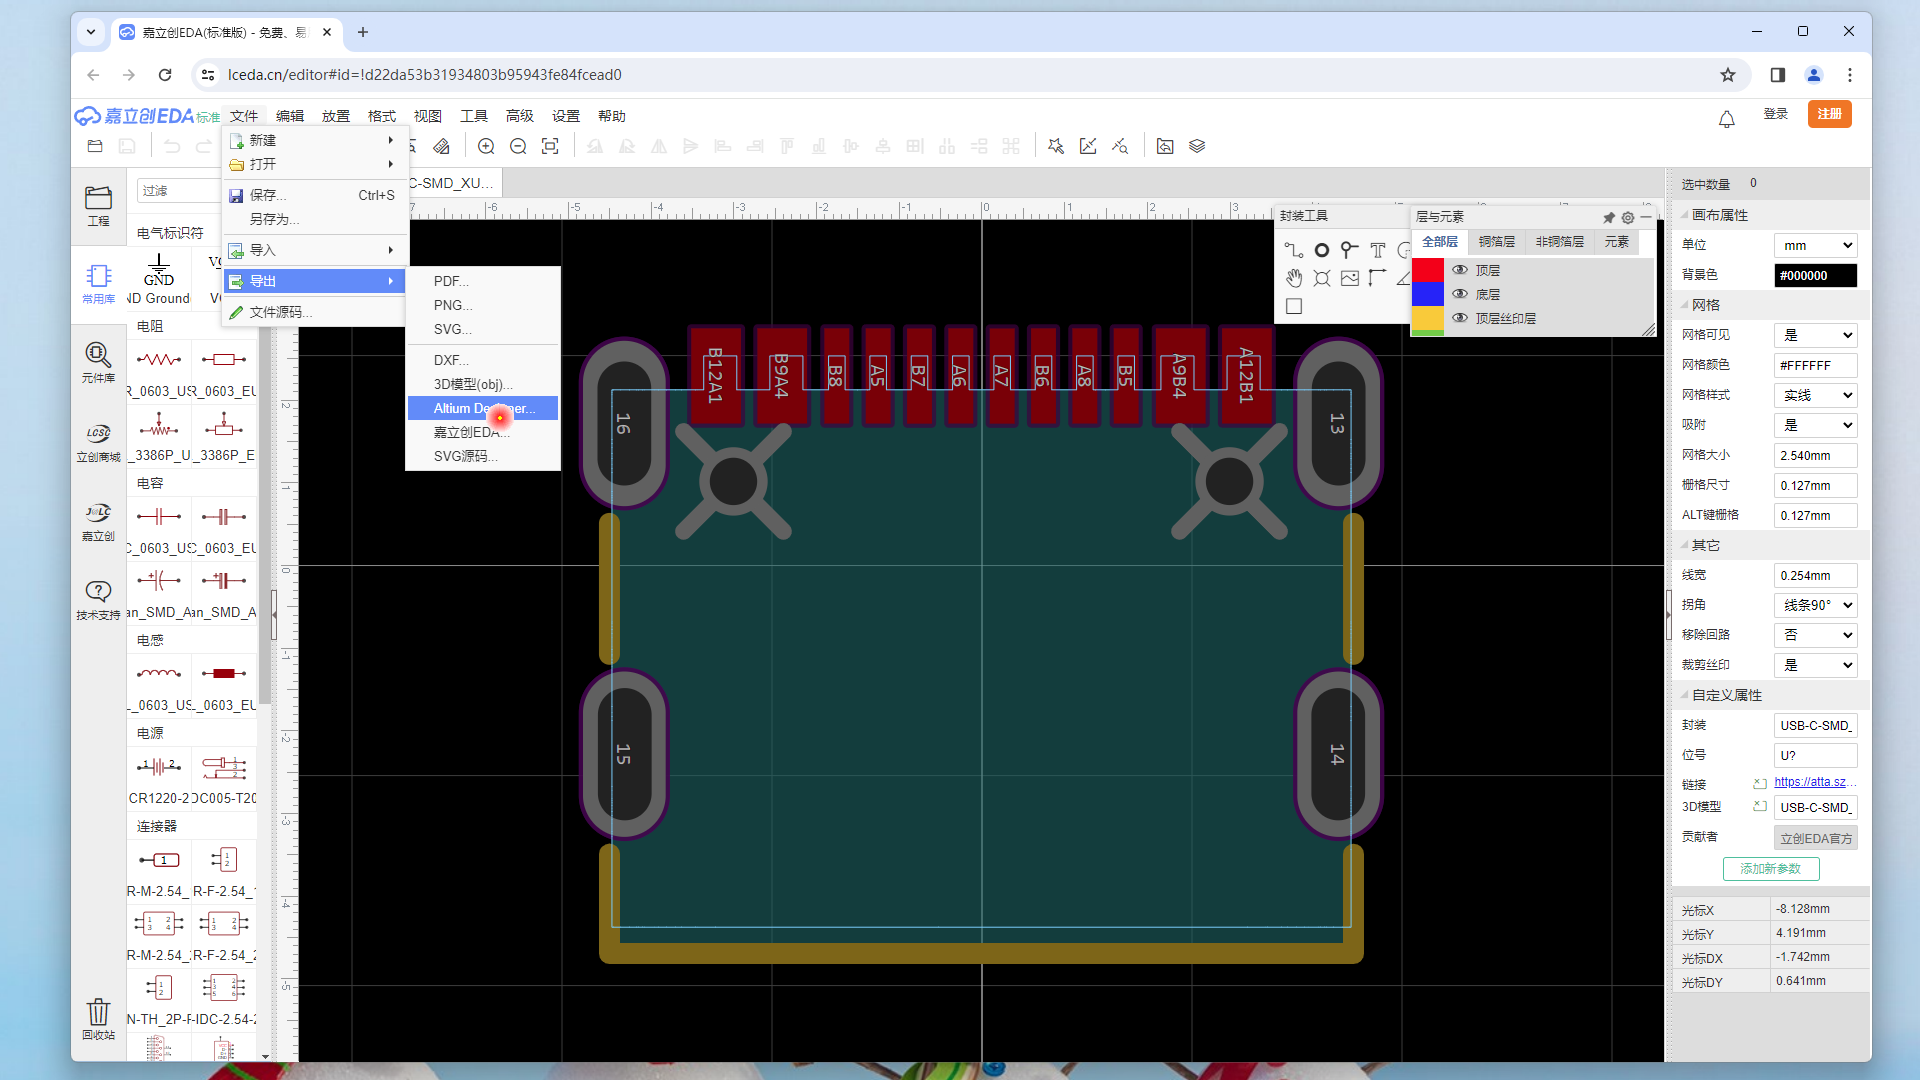Click the notification bell icon
Image resolution: width=1920 pixels, height=1080 pixels.
tap(1726, 119)
